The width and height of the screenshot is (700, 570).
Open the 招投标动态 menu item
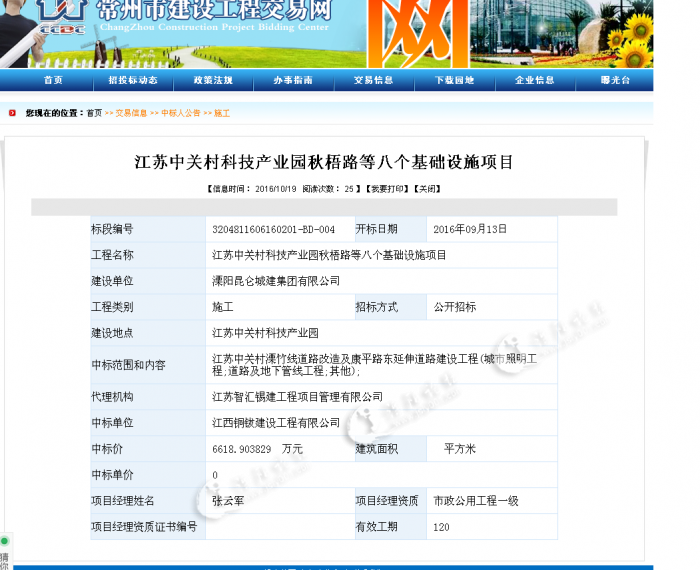[x=133, y=80]
